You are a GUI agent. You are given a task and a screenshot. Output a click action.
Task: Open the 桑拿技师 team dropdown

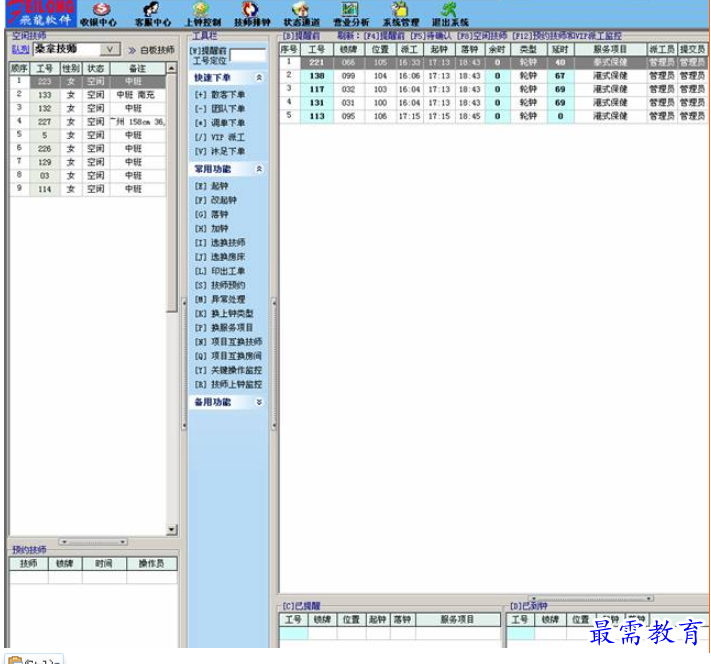click(110, 49)
